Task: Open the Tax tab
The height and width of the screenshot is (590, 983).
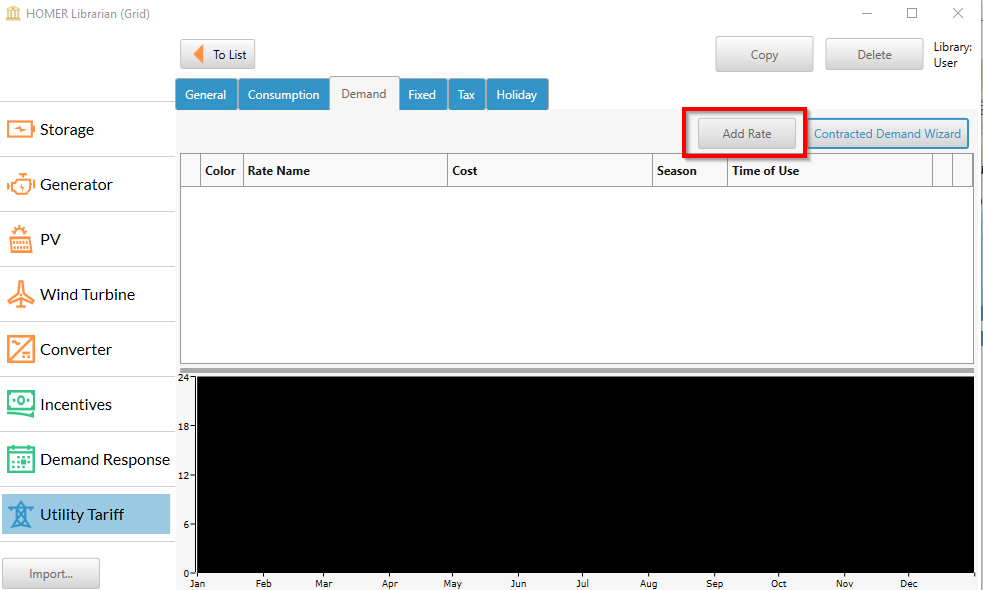Action: 466,94
